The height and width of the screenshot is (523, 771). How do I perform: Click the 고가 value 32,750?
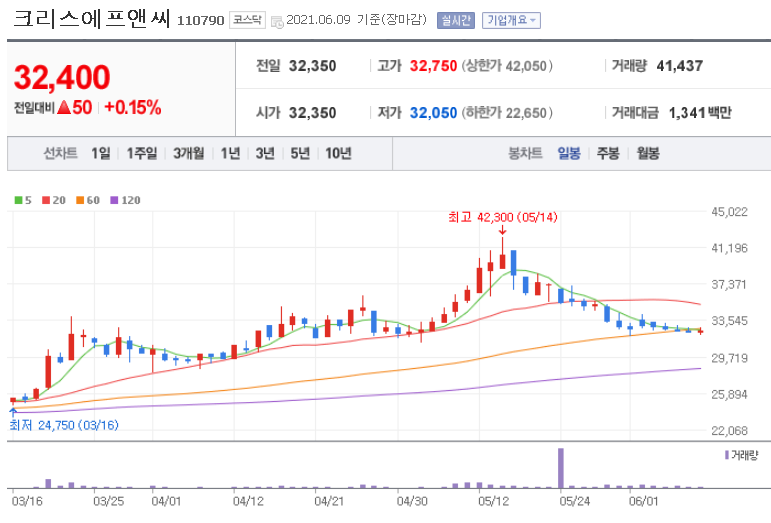433,66
